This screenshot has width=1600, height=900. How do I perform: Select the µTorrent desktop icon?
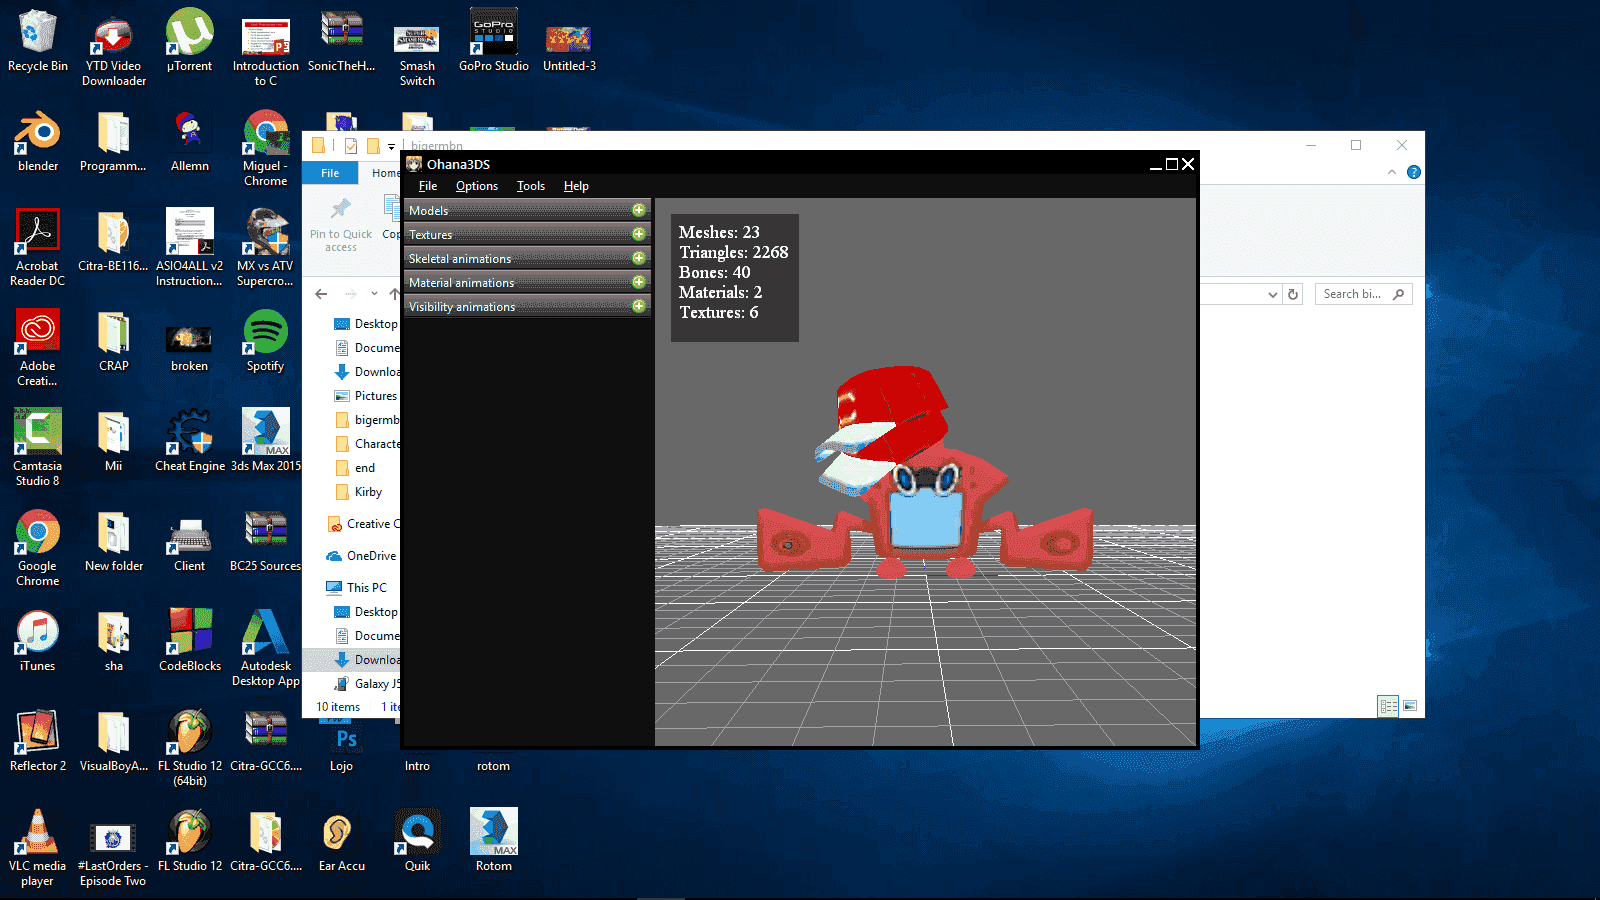(190, 41)
